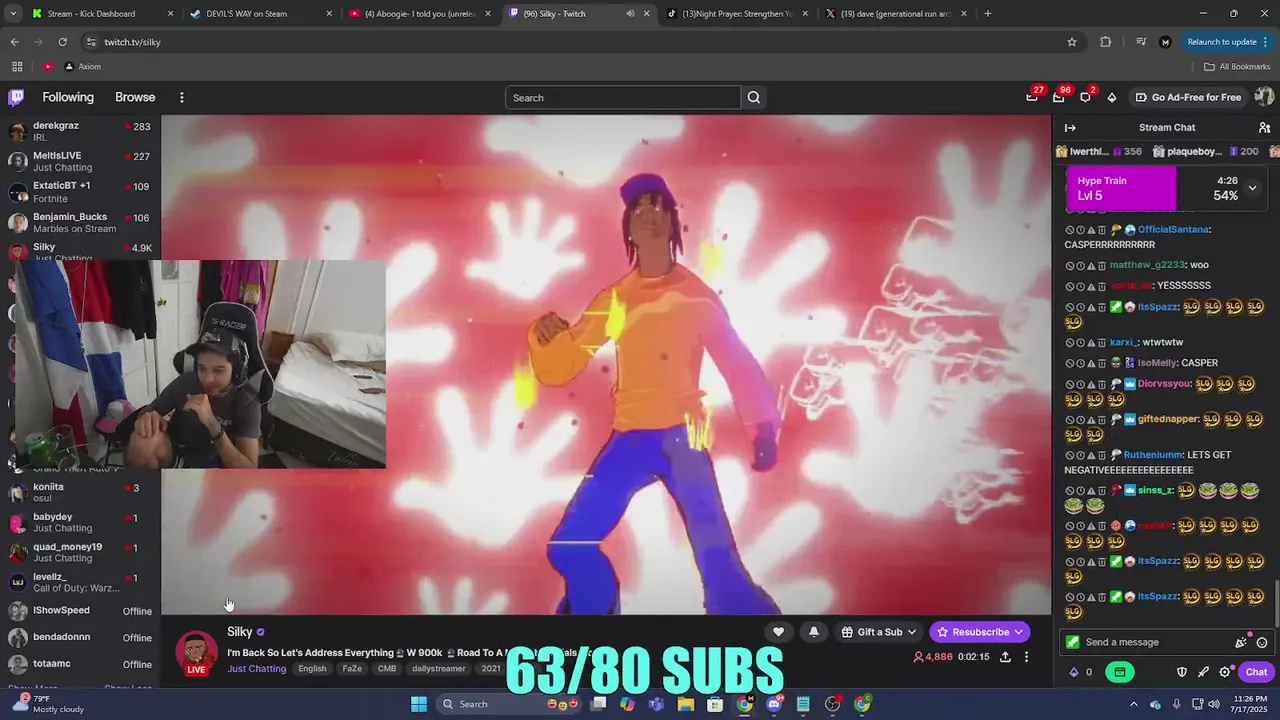This screenshot has width=1280, height=720.
Task: Click the English stream tag
Action: 312,669
